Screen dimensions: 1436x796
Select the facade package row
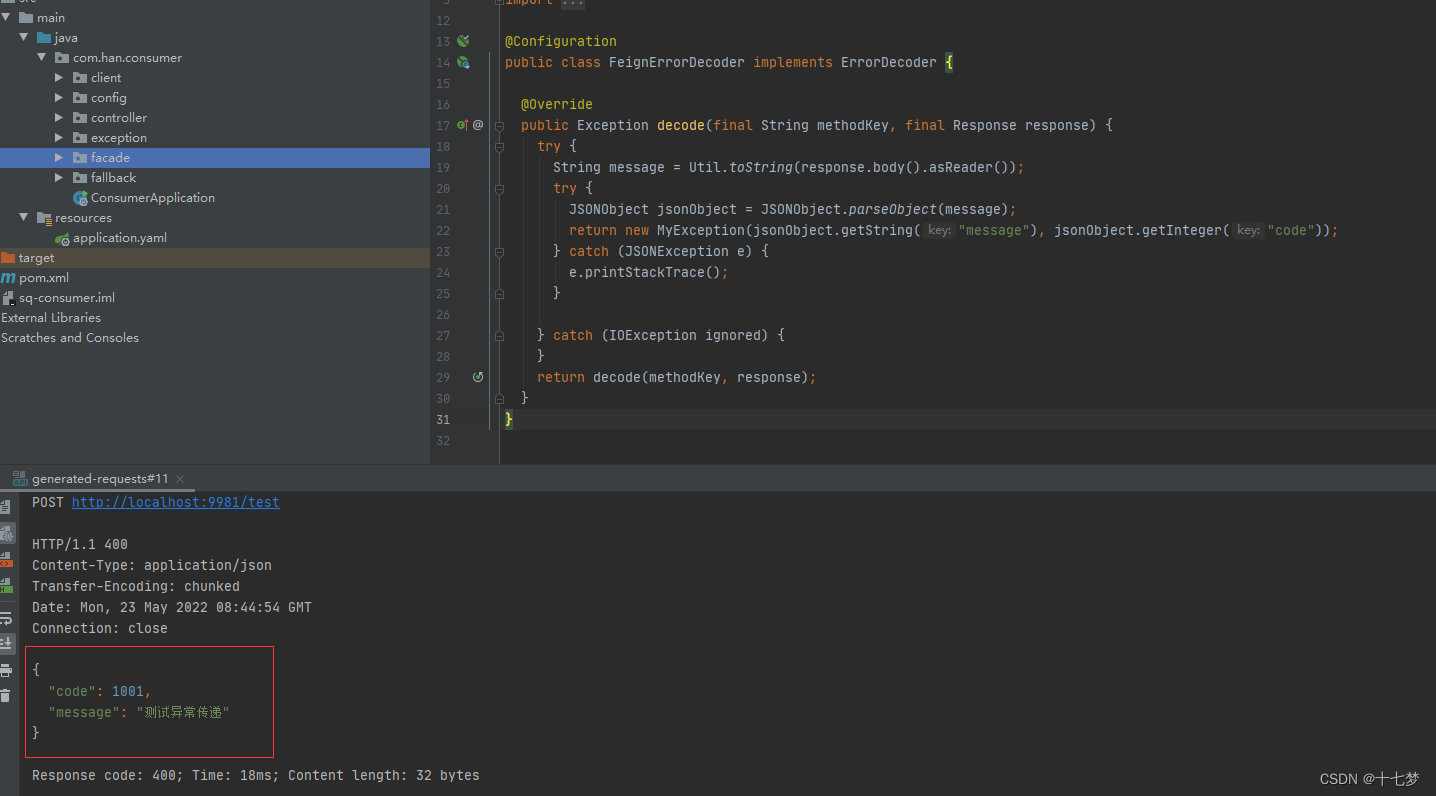[215, 158]
